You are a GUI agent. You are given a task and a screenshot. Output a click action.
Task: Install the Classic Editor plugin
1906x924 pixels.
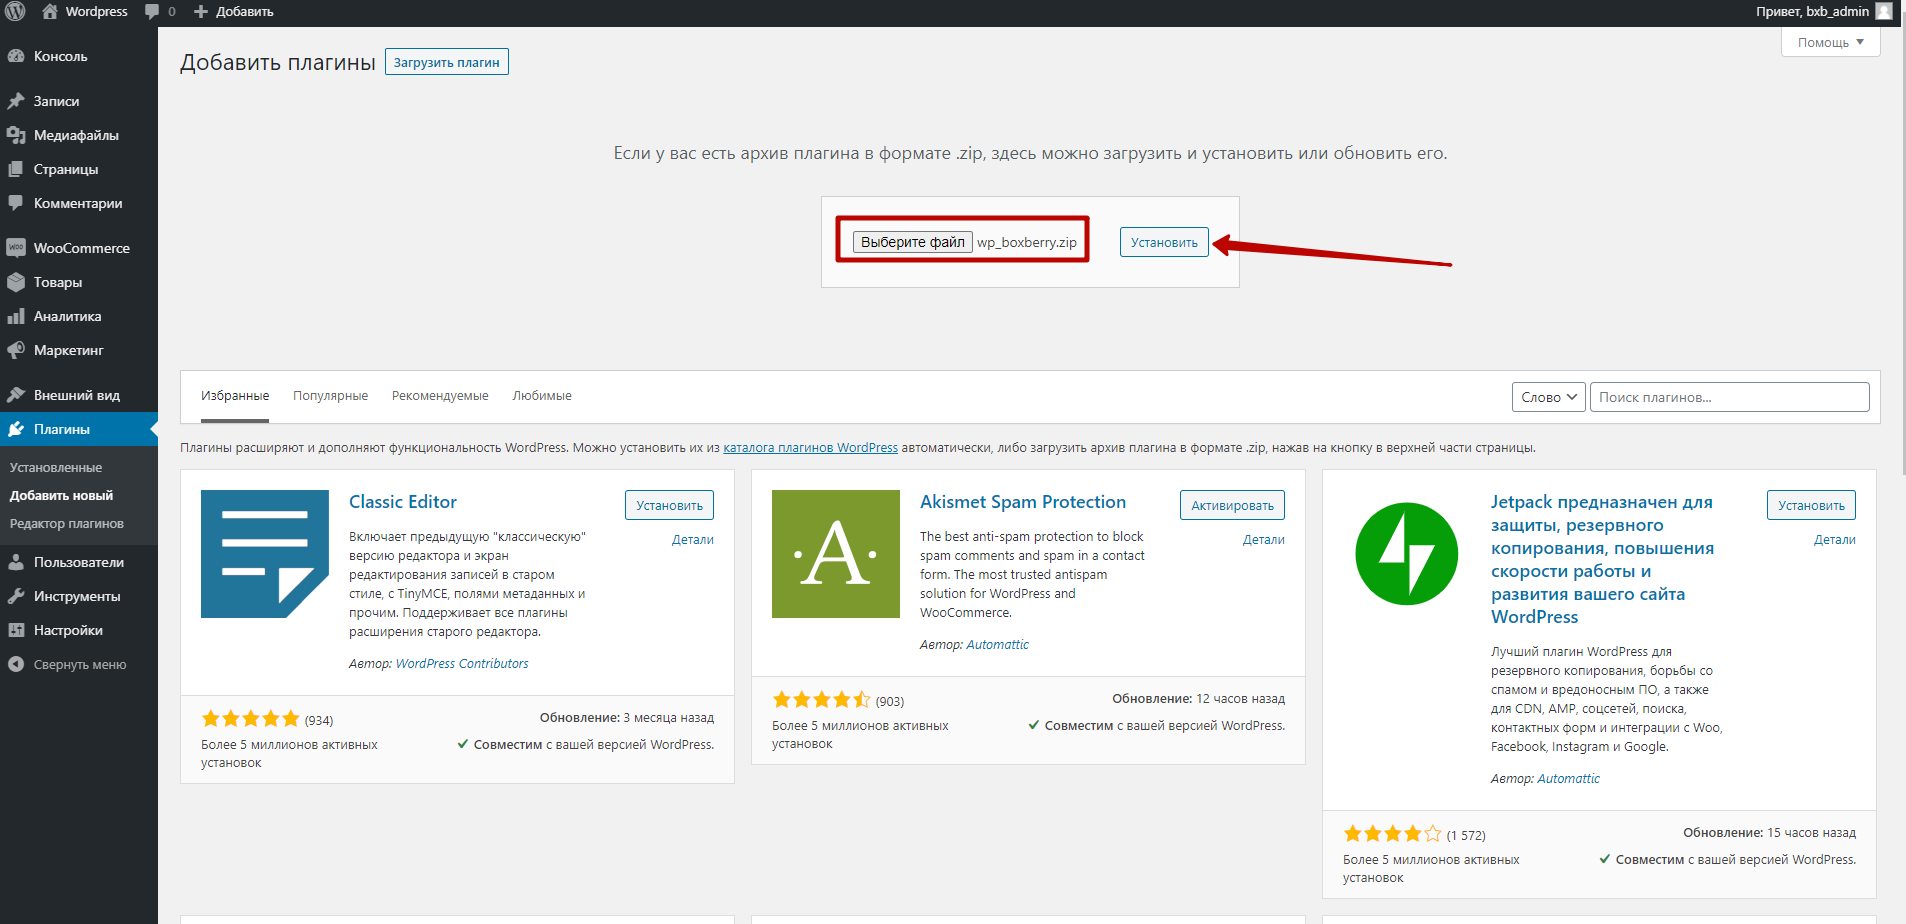(669, 505)
